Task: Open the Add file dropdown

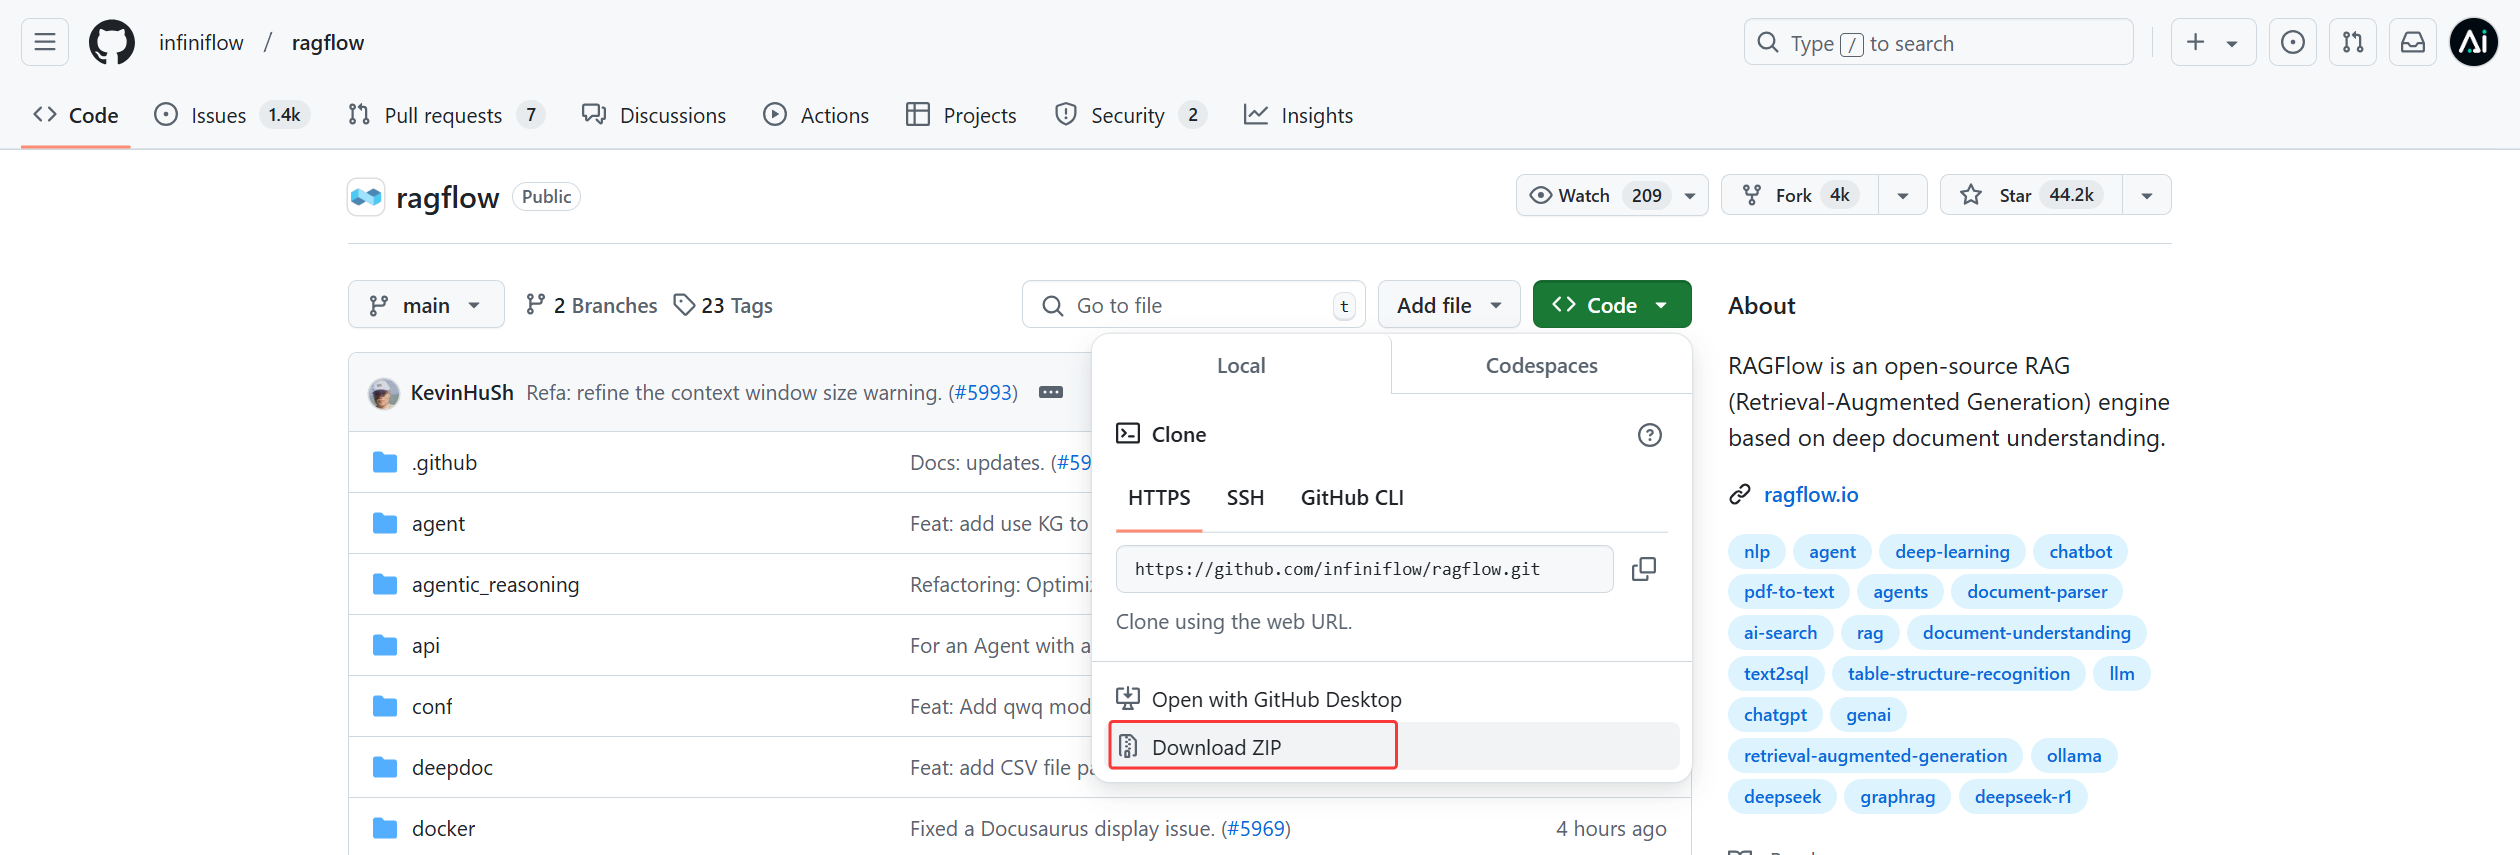Action: coord(1449,305)
